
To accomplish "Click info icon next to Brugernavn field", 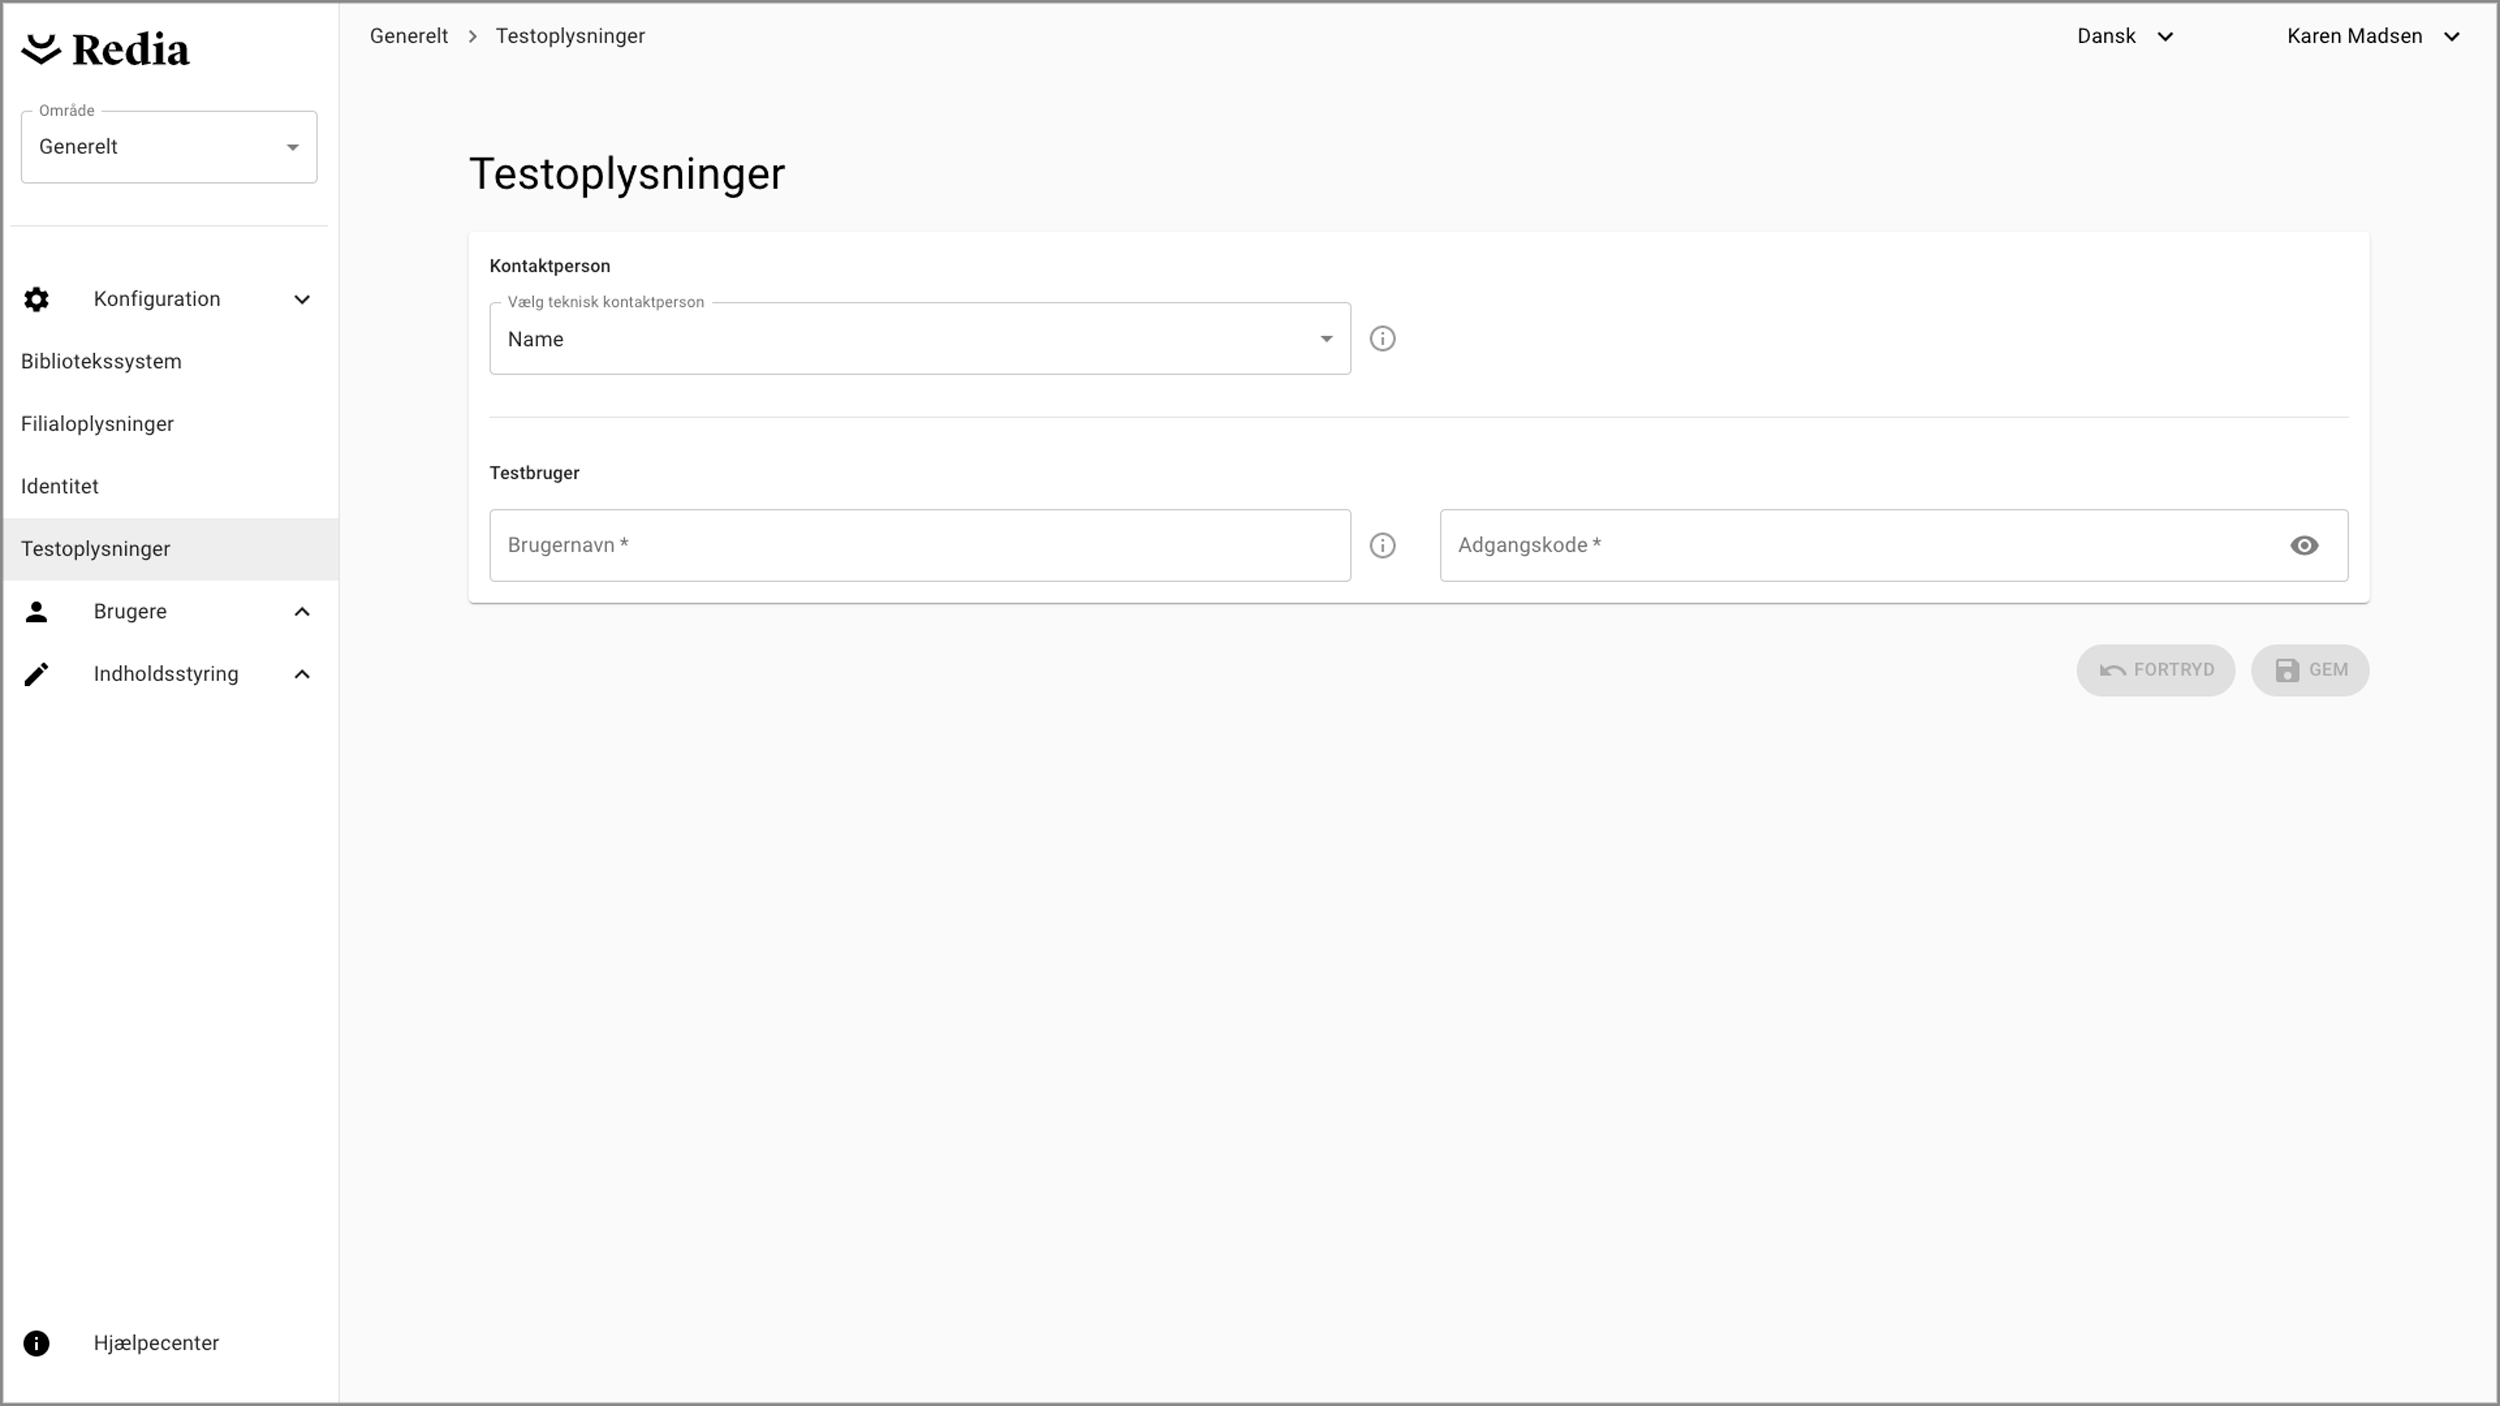I will [1382, 545].
